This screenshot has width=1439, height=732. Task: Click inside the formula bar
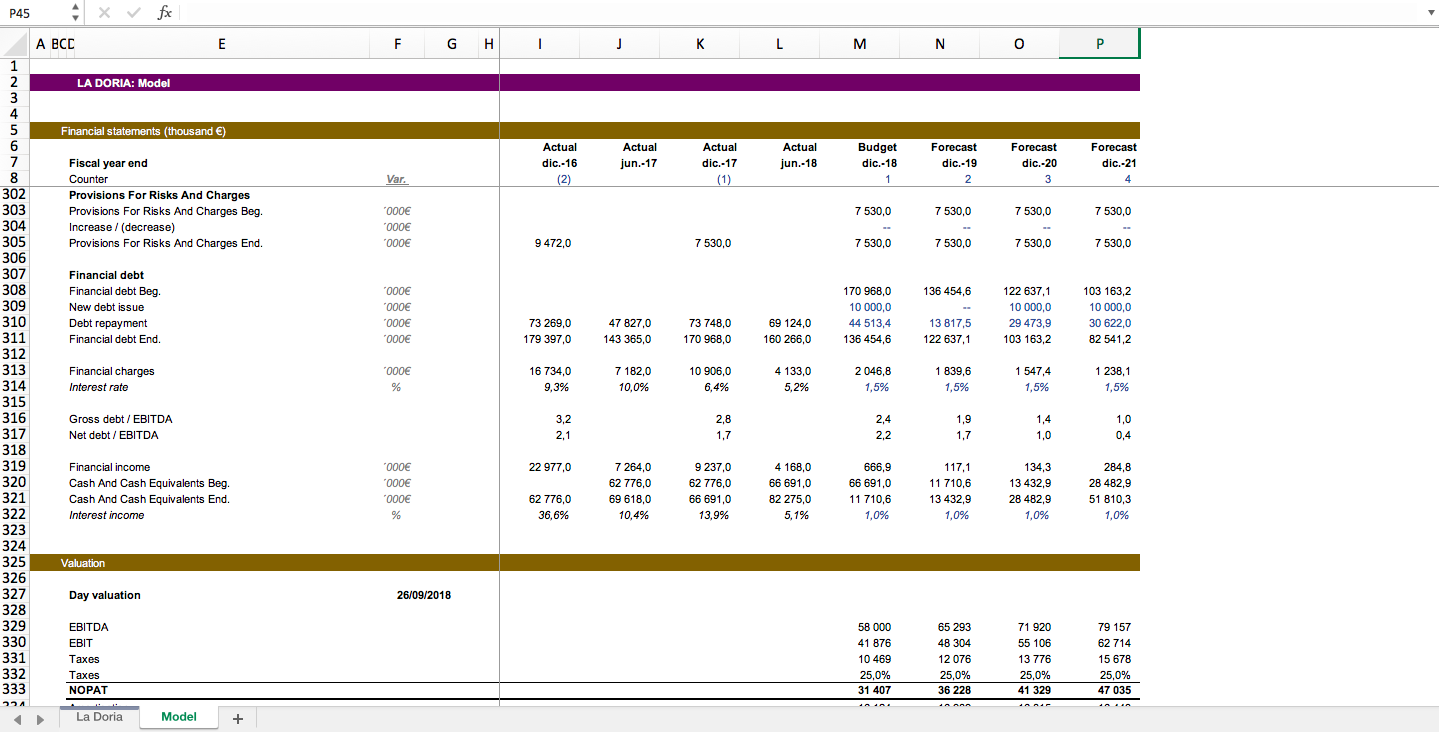point(800,12)
